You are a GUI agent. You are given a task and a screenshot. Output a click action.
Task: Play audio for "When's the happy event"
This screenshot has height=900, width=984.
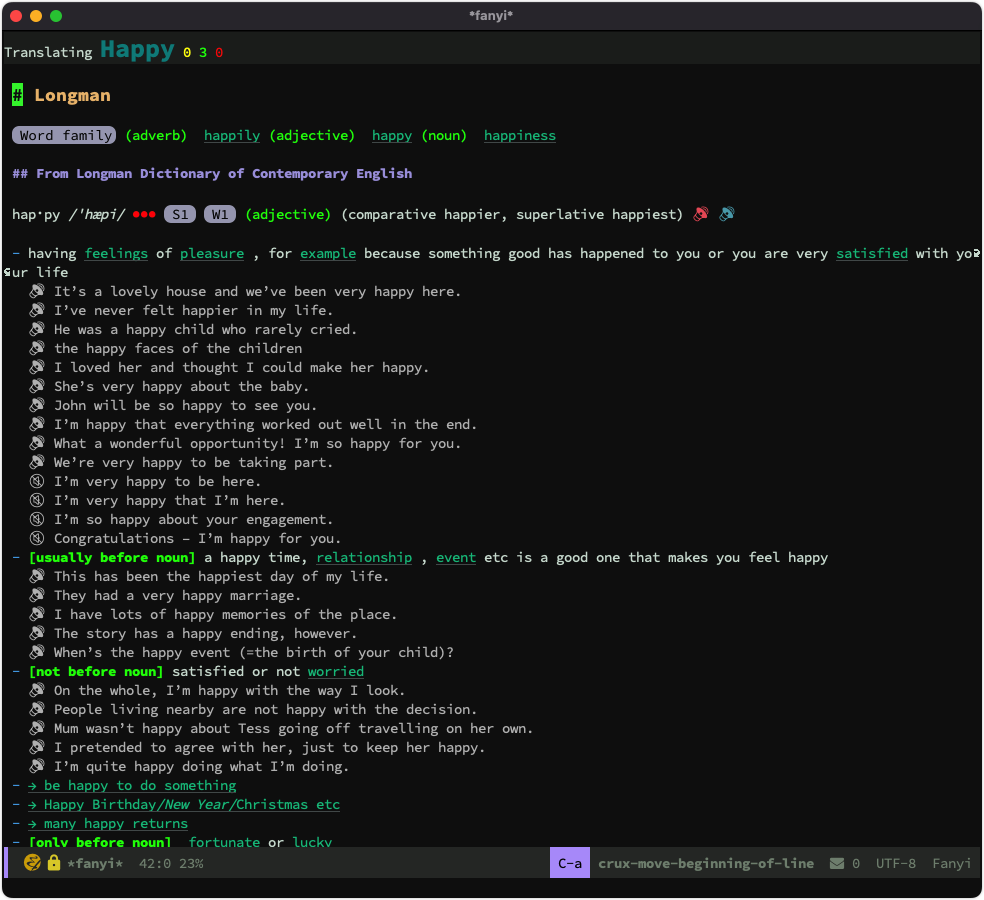pyautogui.click(x=37, y=651)
